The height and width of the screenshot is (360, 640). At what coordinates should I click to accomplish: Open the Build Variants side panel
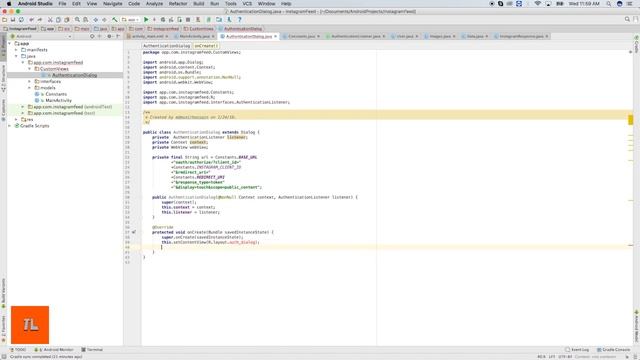tap(4, 293)
